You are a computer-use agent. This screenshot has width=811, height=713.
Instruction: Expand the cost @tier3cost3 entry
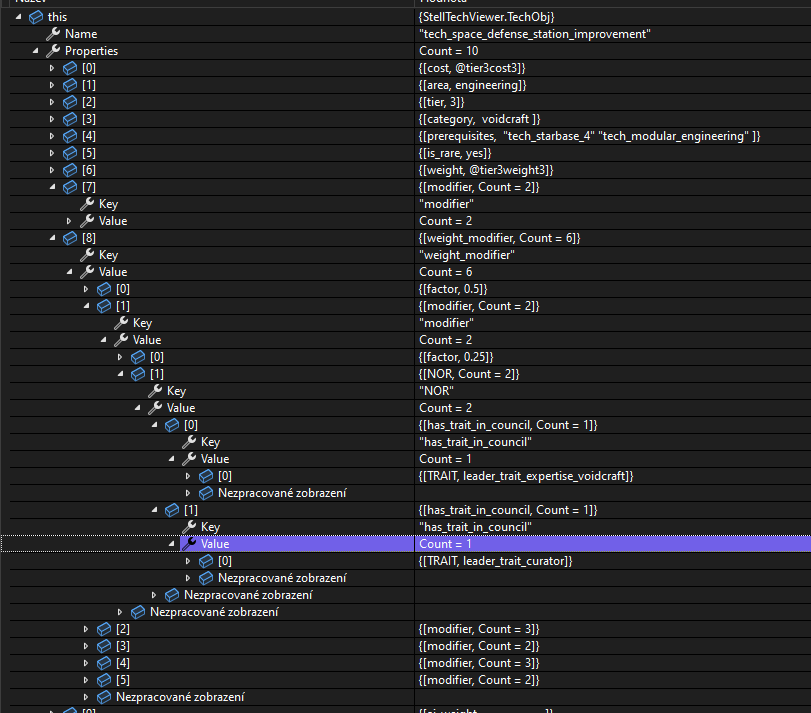[x=52, y=68]
